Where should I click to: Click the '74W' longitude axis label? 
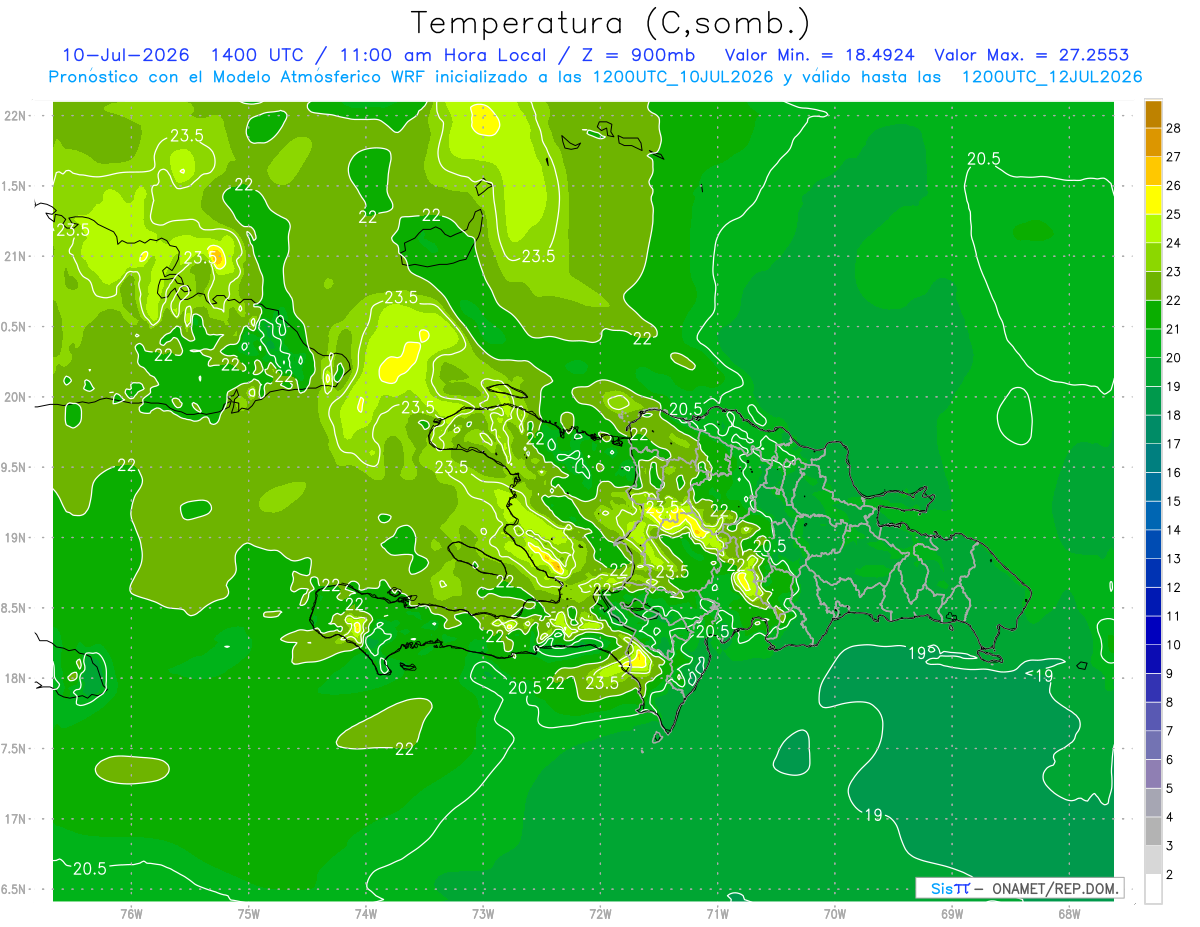tap(366, 913)
